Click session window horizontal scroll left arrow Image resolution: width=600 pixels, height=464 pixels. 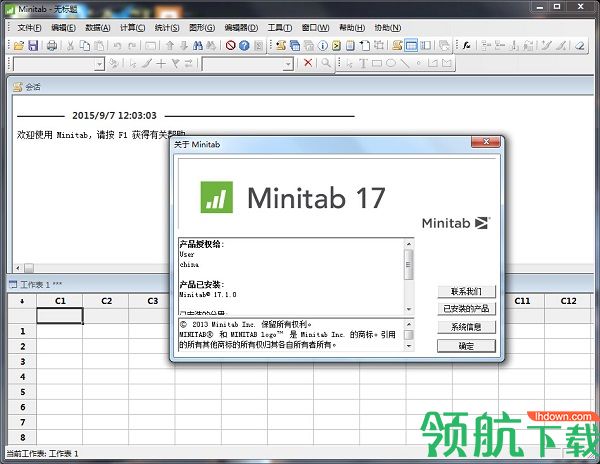click(18, 268)
